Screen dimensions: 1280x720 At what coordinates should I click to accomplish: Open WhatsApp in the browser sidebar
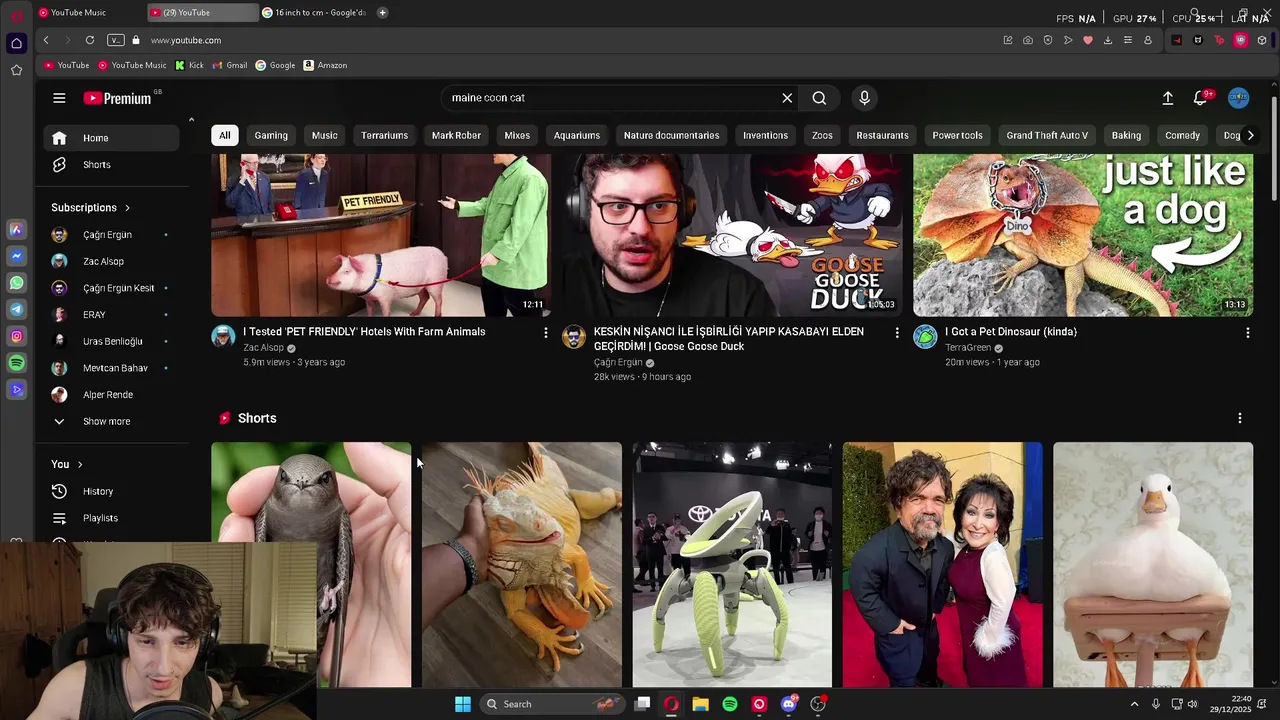coord(16,283)
